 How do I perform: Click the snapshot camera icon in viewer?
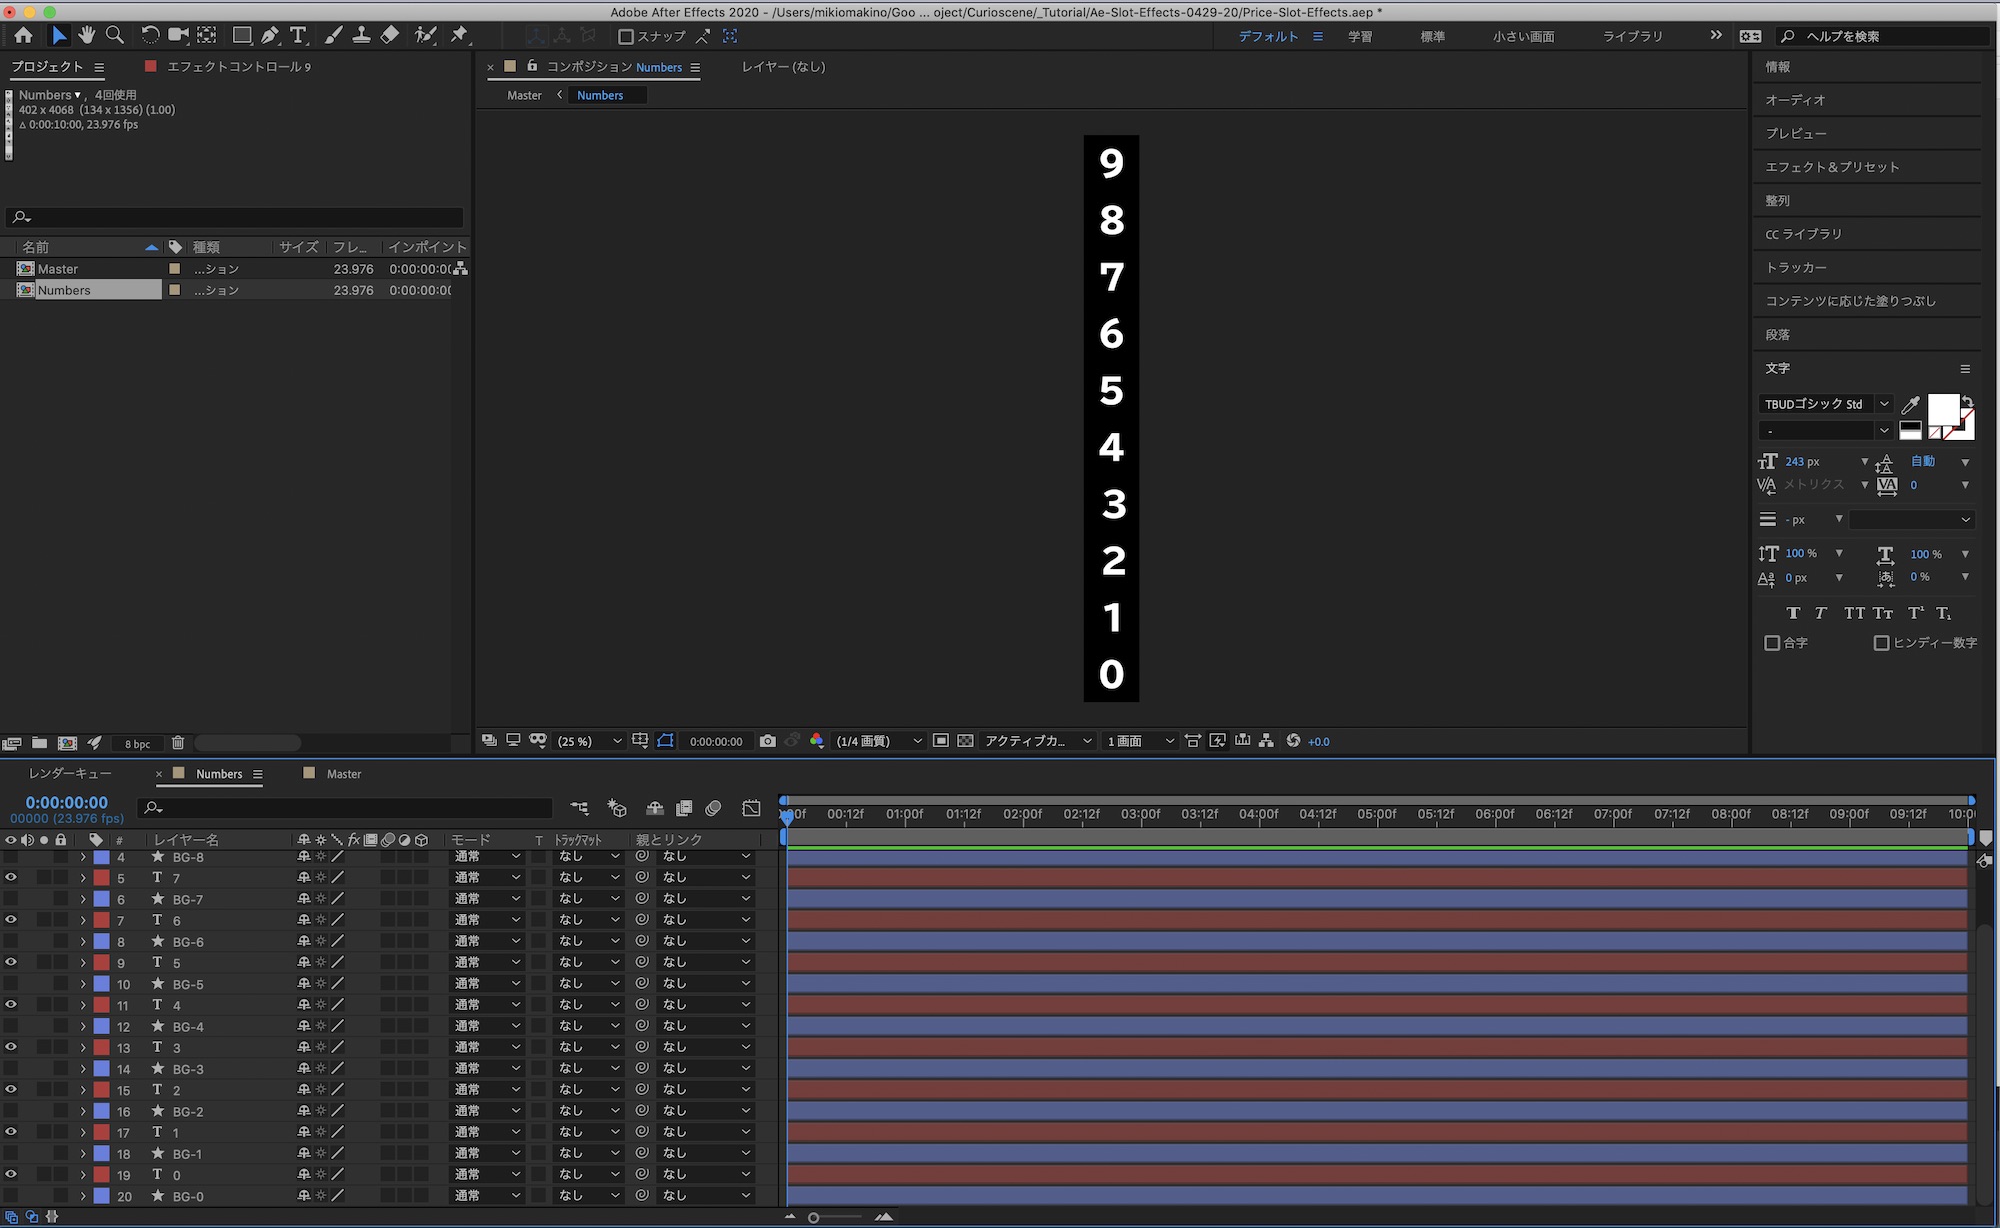click(767, 741)
